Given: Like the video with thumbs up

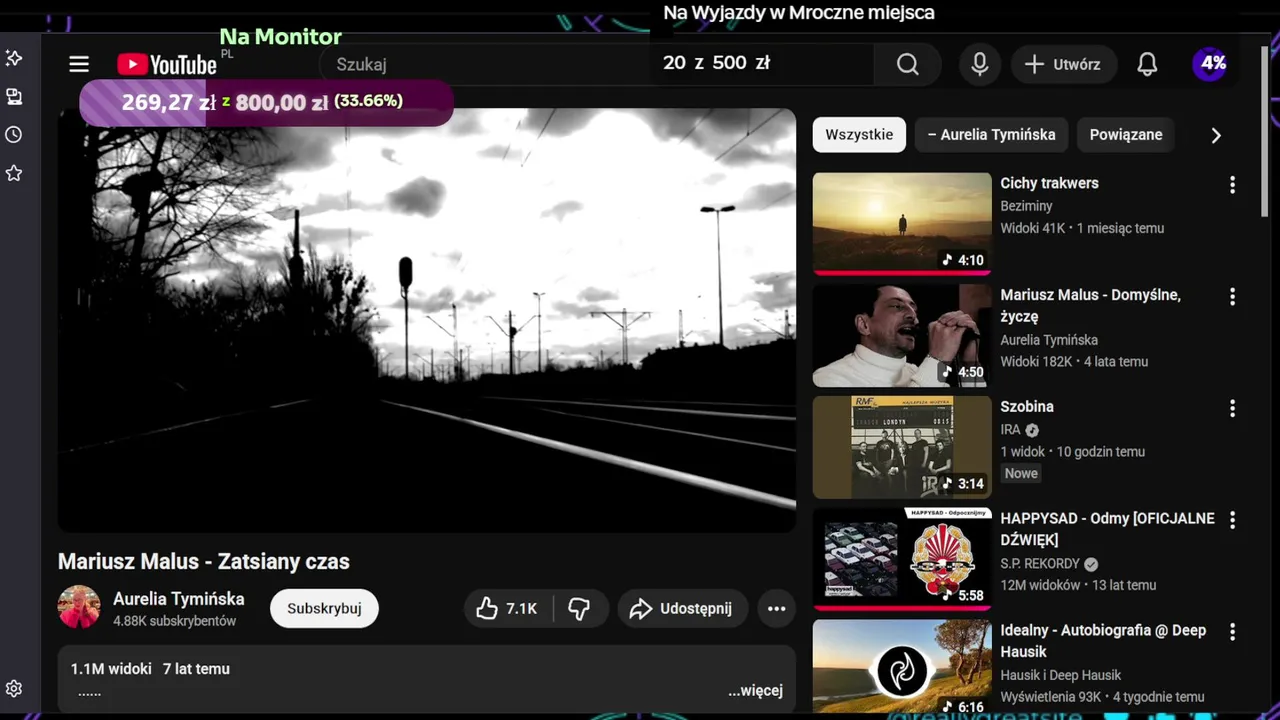Looking at the screenshot, I should (x=509, y=608).
